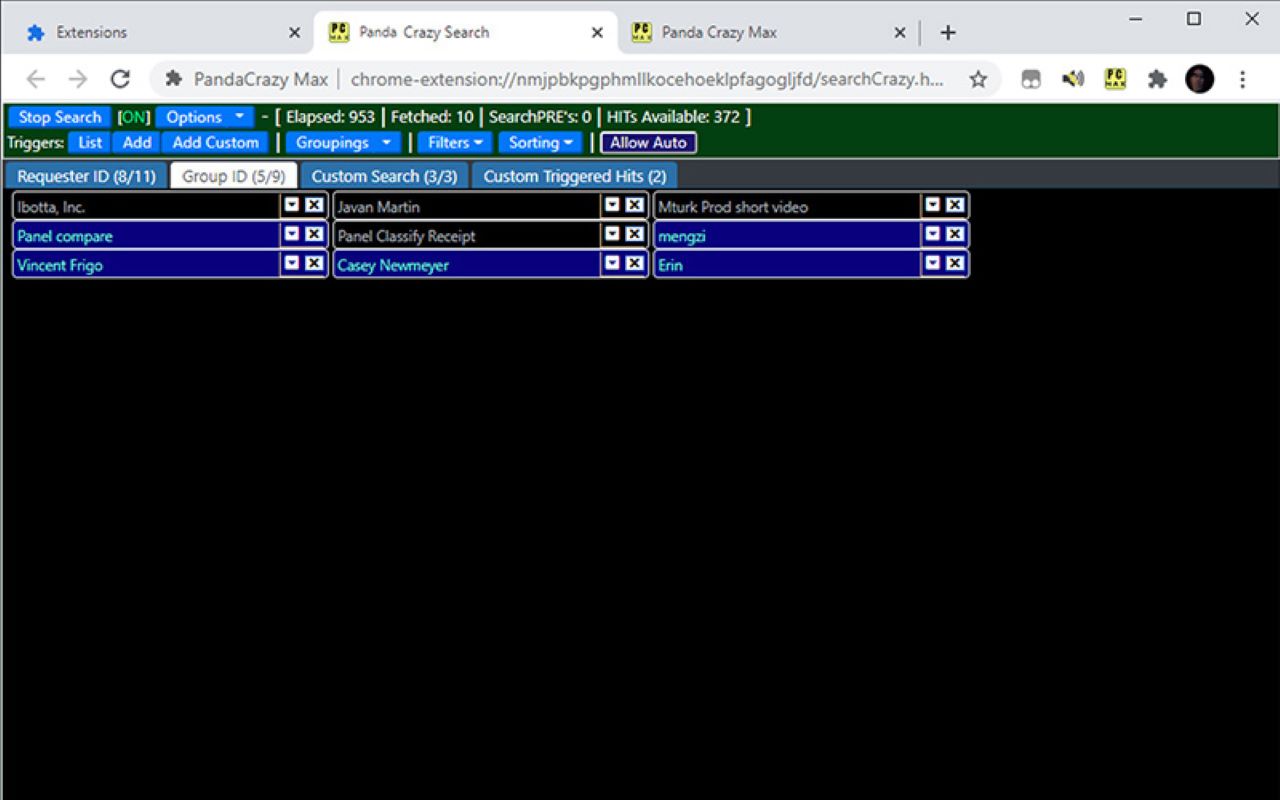
Task: Reload the page with the refresh icon
Action: point(120,79)
